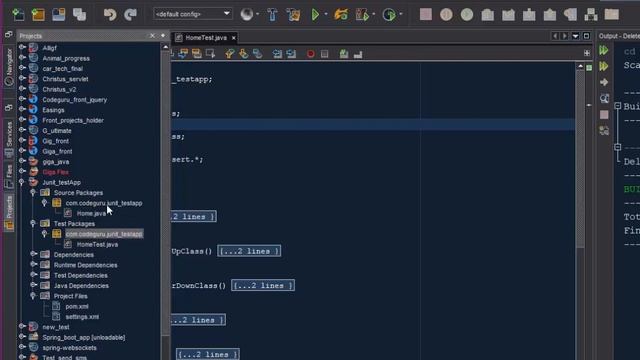
Task: Select the new_test project
Action: click(x=56, y=327)
